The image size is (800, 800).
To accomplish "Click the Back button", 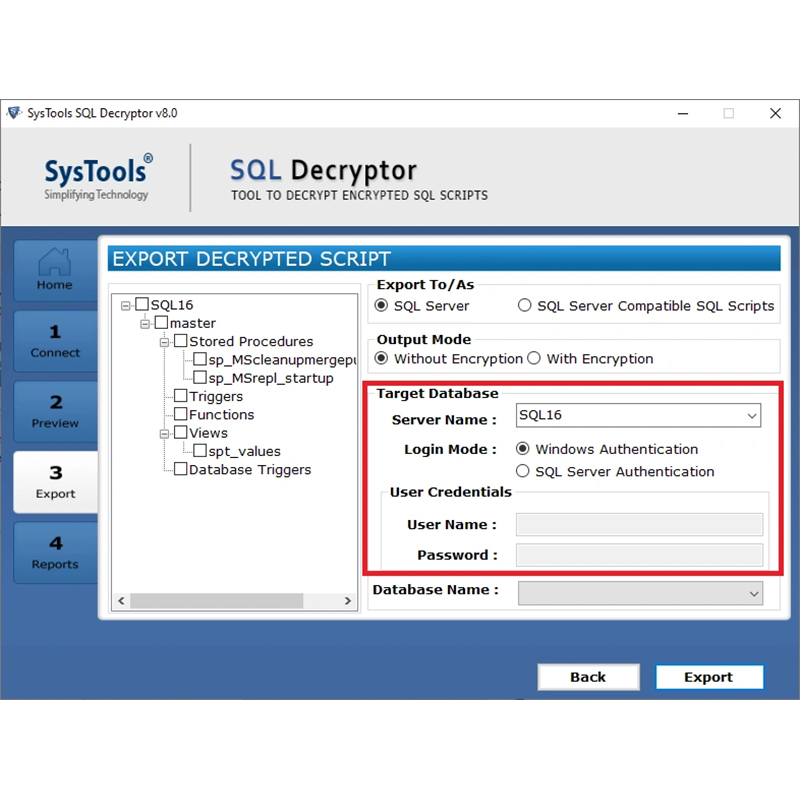I will [588, 677].
